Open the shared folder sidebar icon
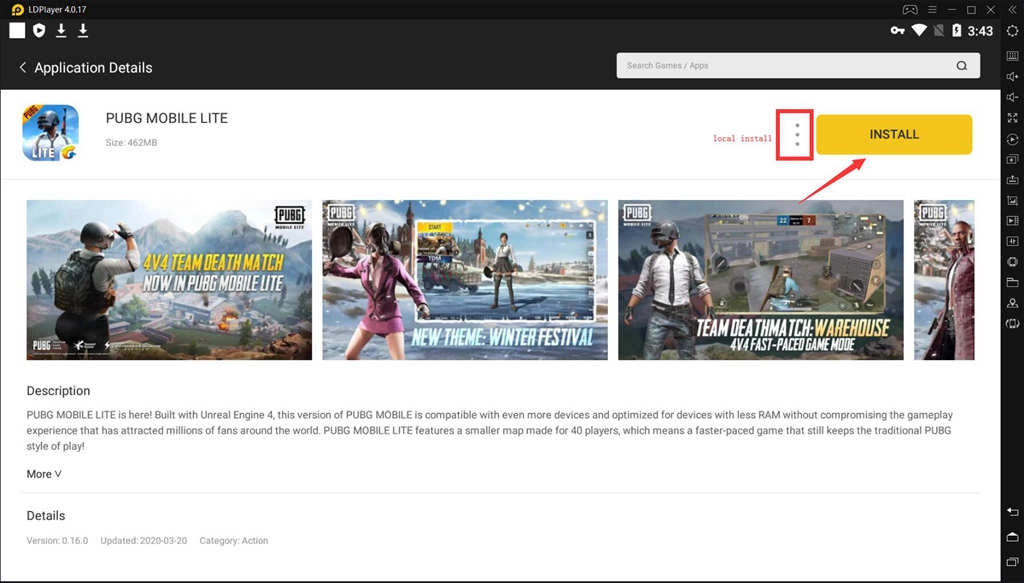1024x583 pixels. pyautogui.click(x=1012, y=282)
